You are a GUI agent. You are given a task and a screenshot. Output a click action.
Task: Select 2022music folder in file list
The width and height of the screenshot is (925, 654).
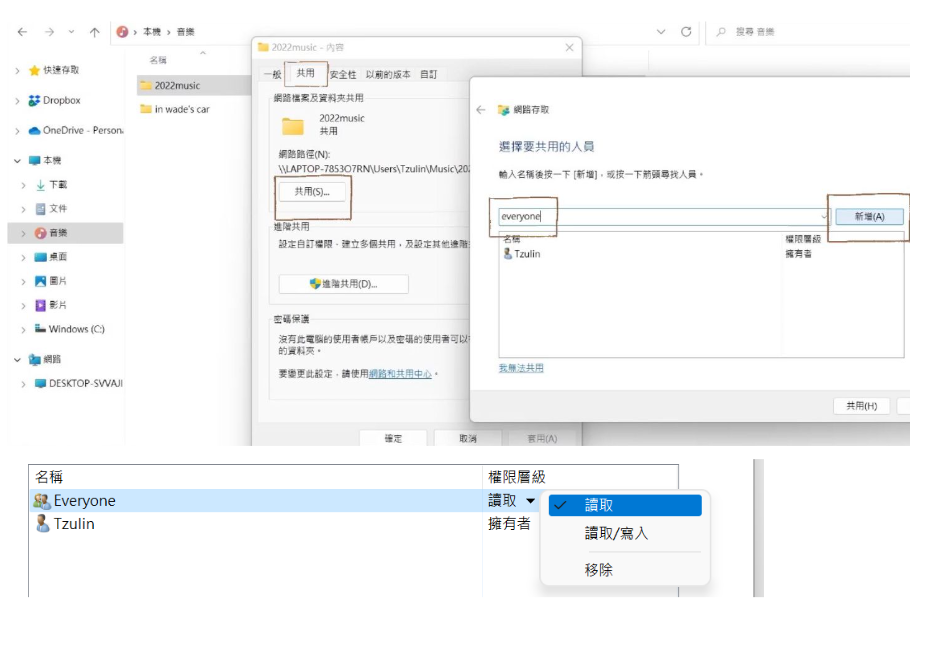pyautogui.click(x=194, y=86)
